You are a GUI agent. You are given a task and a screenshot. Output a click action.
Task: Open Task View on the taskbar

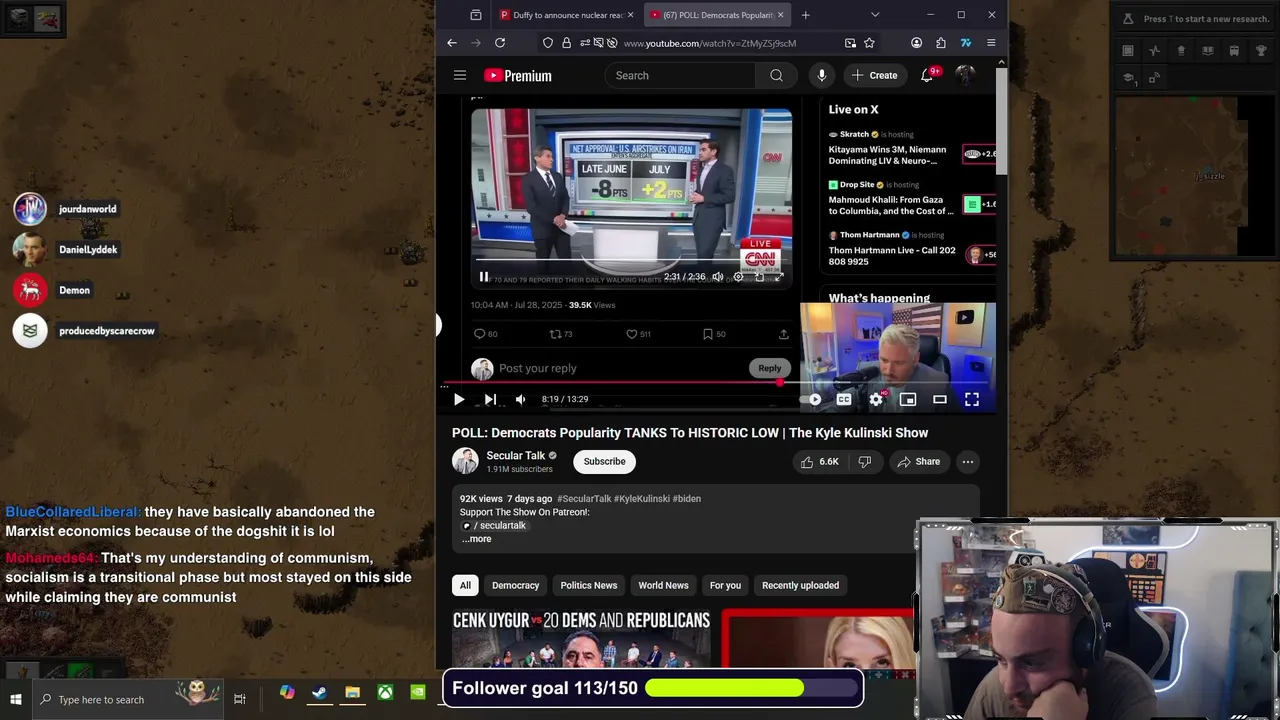point(240,700)
